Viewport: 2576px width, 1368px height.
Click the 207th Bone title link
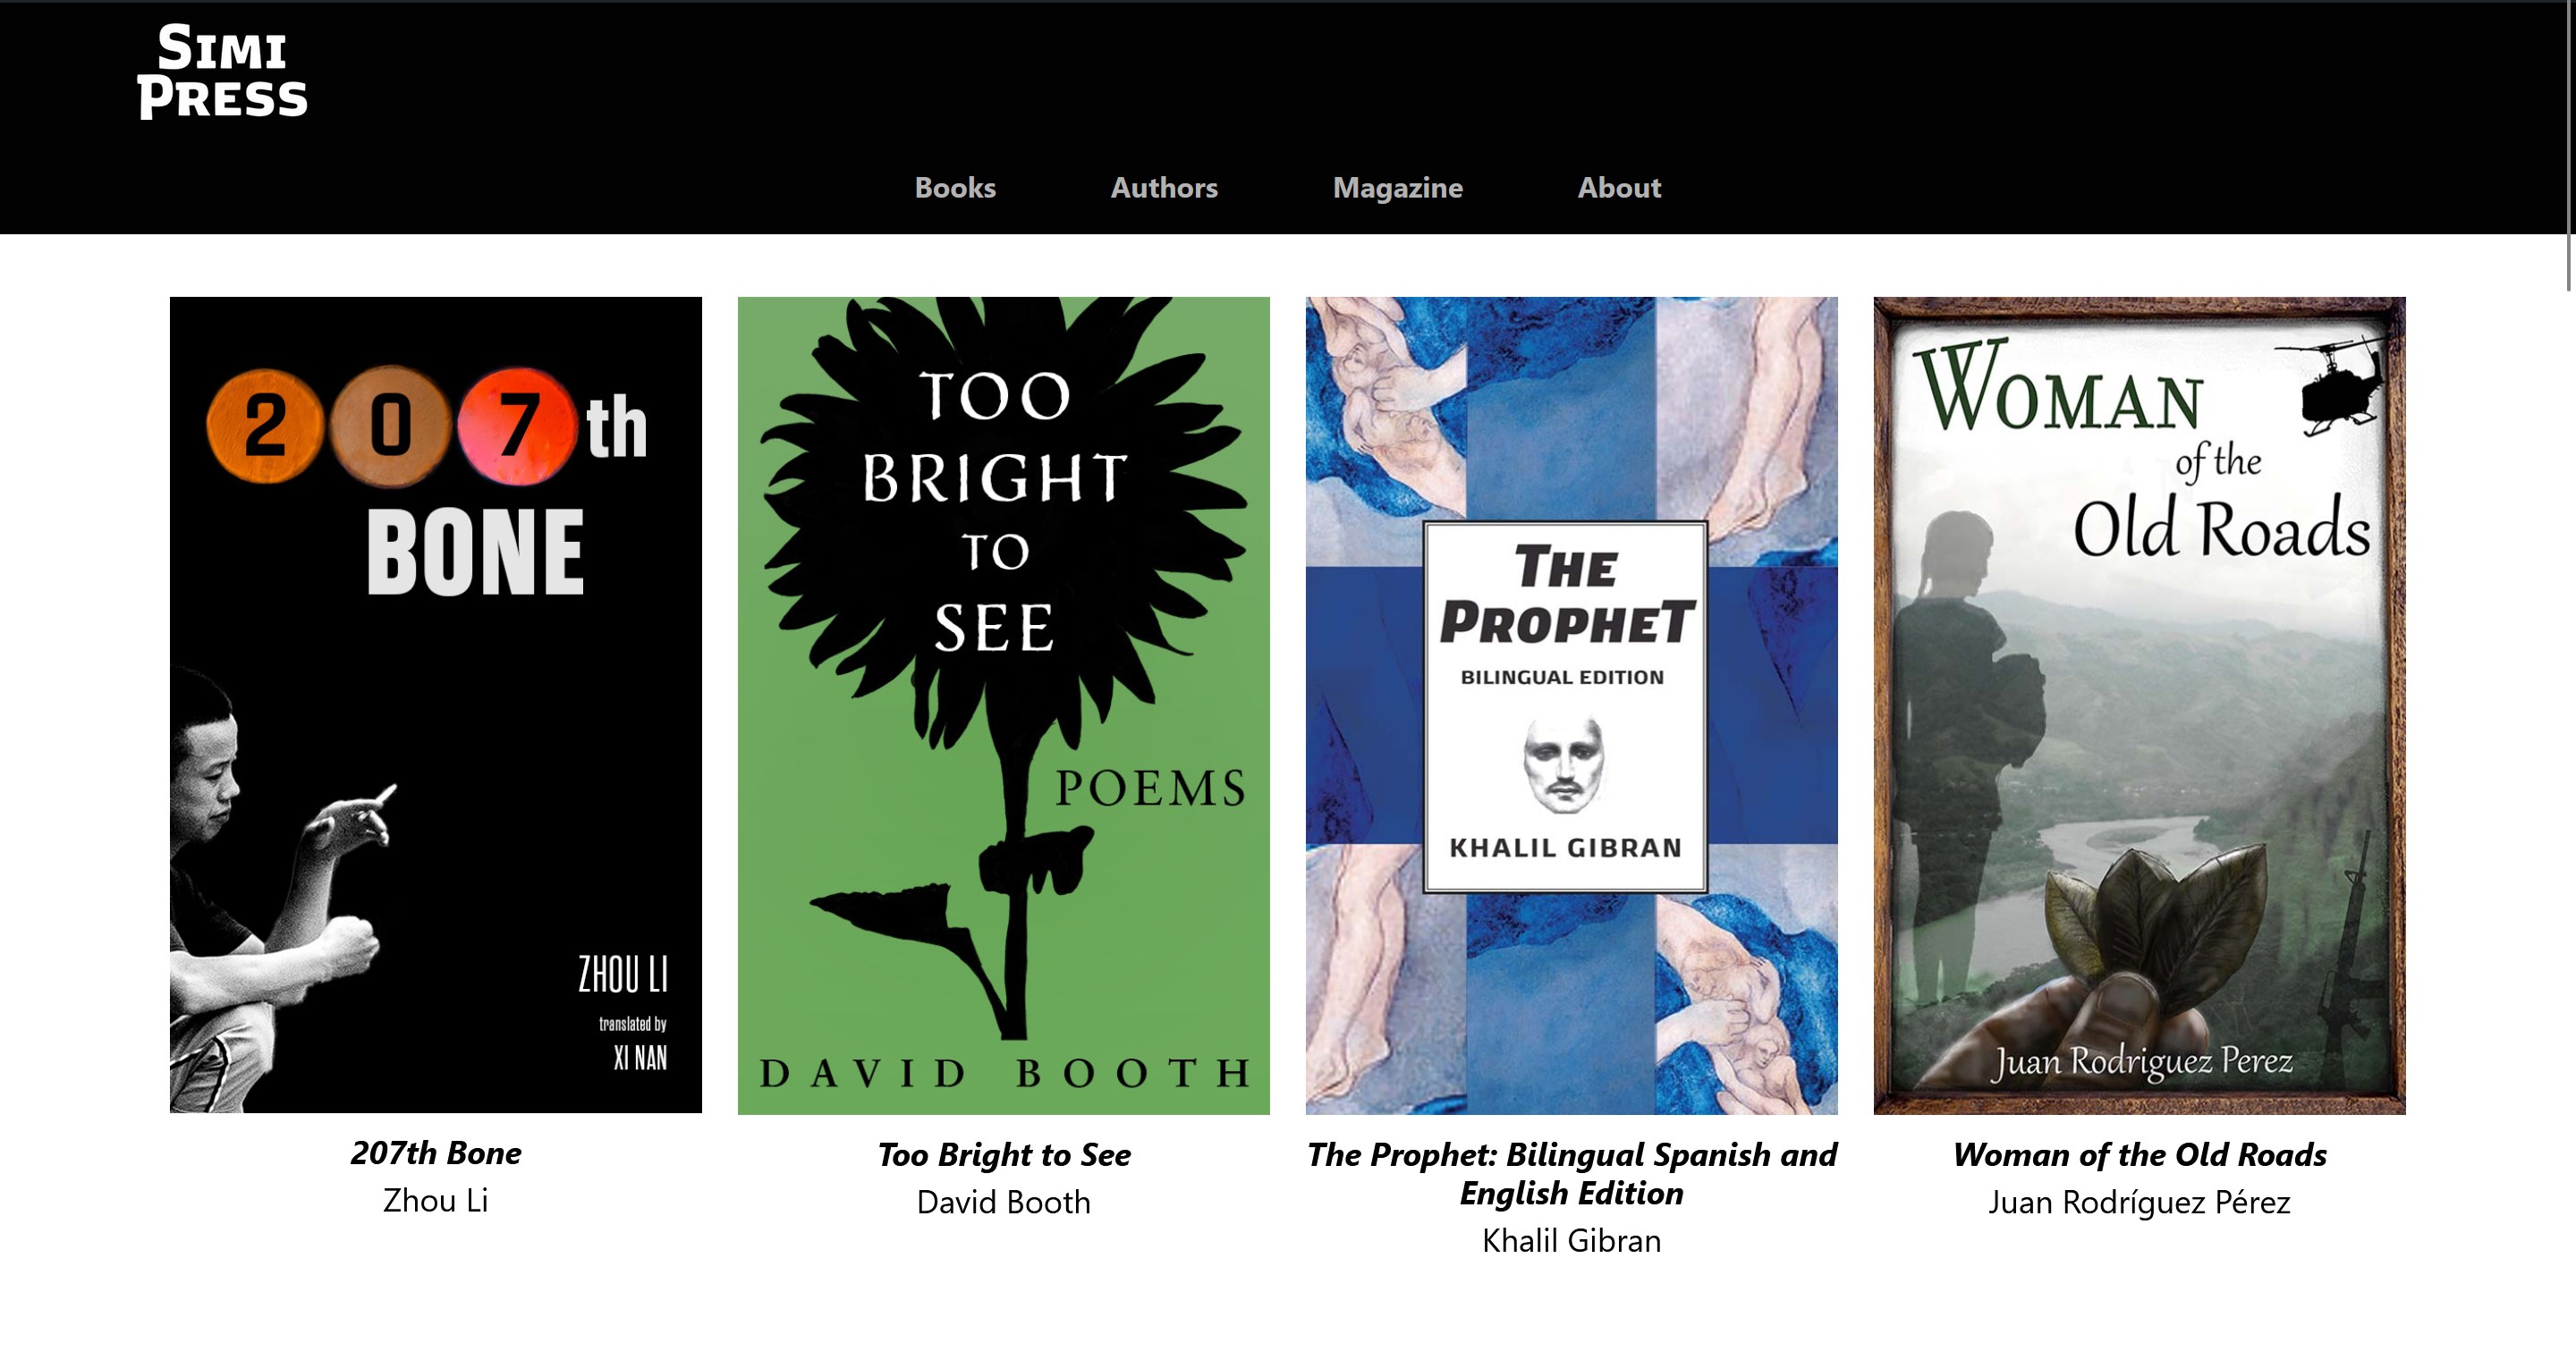pyautogui.click(x=436, y=1153)
